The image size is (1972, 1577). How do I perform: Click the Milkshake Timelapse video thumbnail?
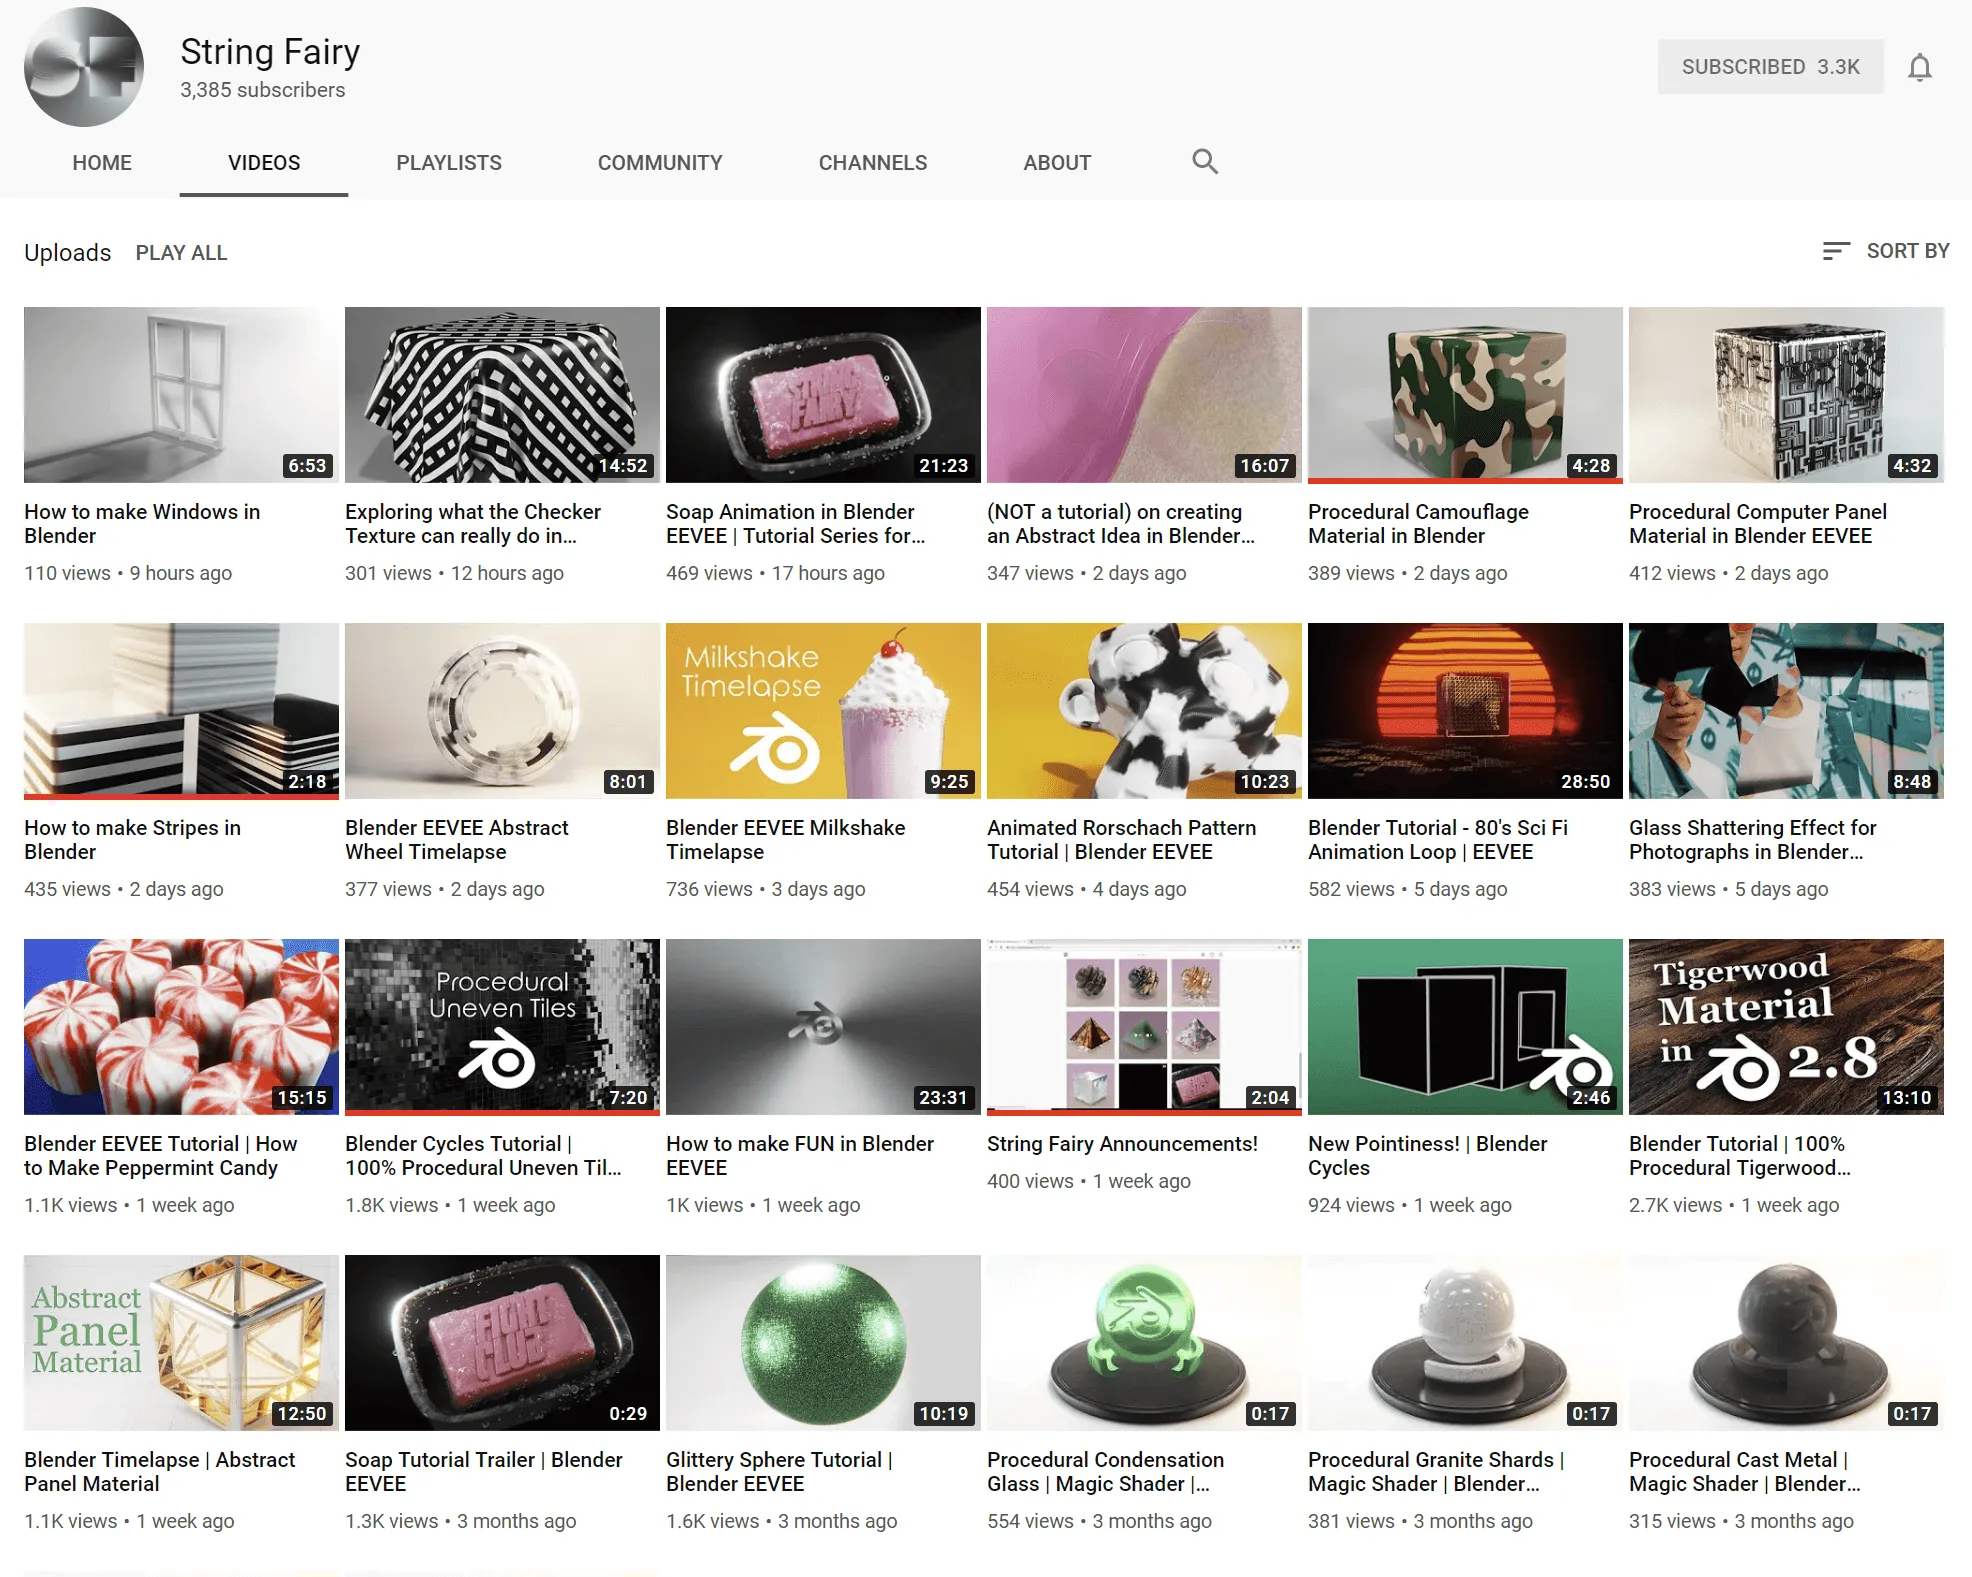tap(822, 710)
